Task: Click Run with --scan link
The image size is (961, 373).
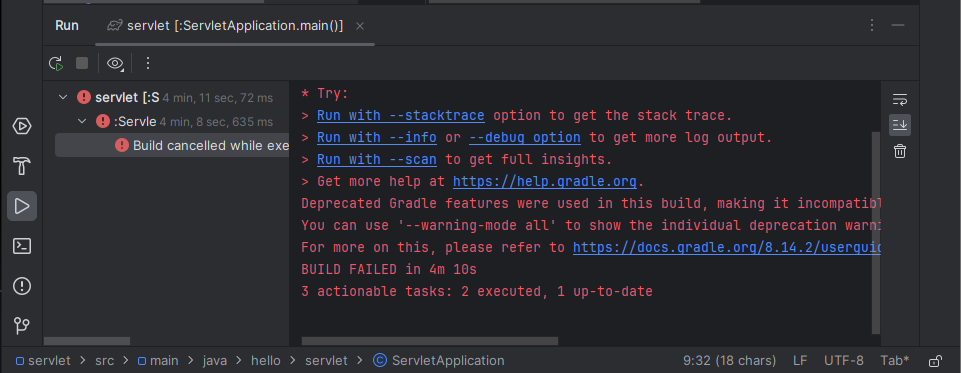Action: [x=377, y=160]
